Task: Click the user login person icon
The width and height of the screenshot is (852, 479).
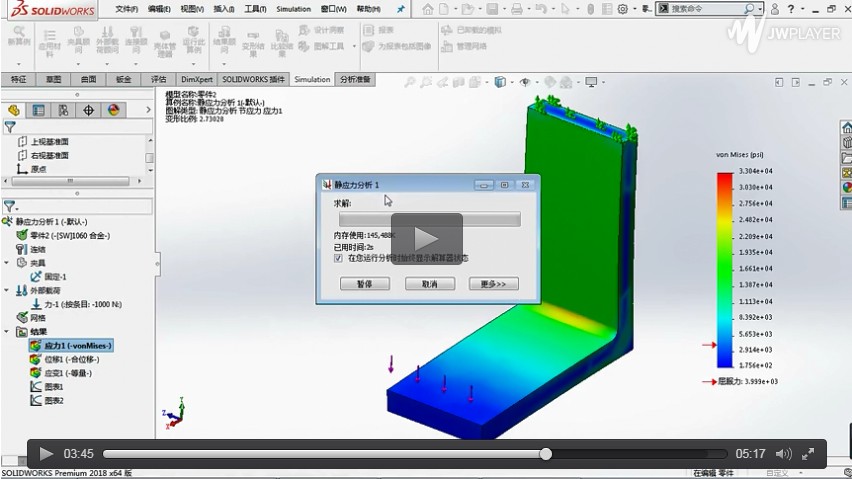Action: (774, 9)
